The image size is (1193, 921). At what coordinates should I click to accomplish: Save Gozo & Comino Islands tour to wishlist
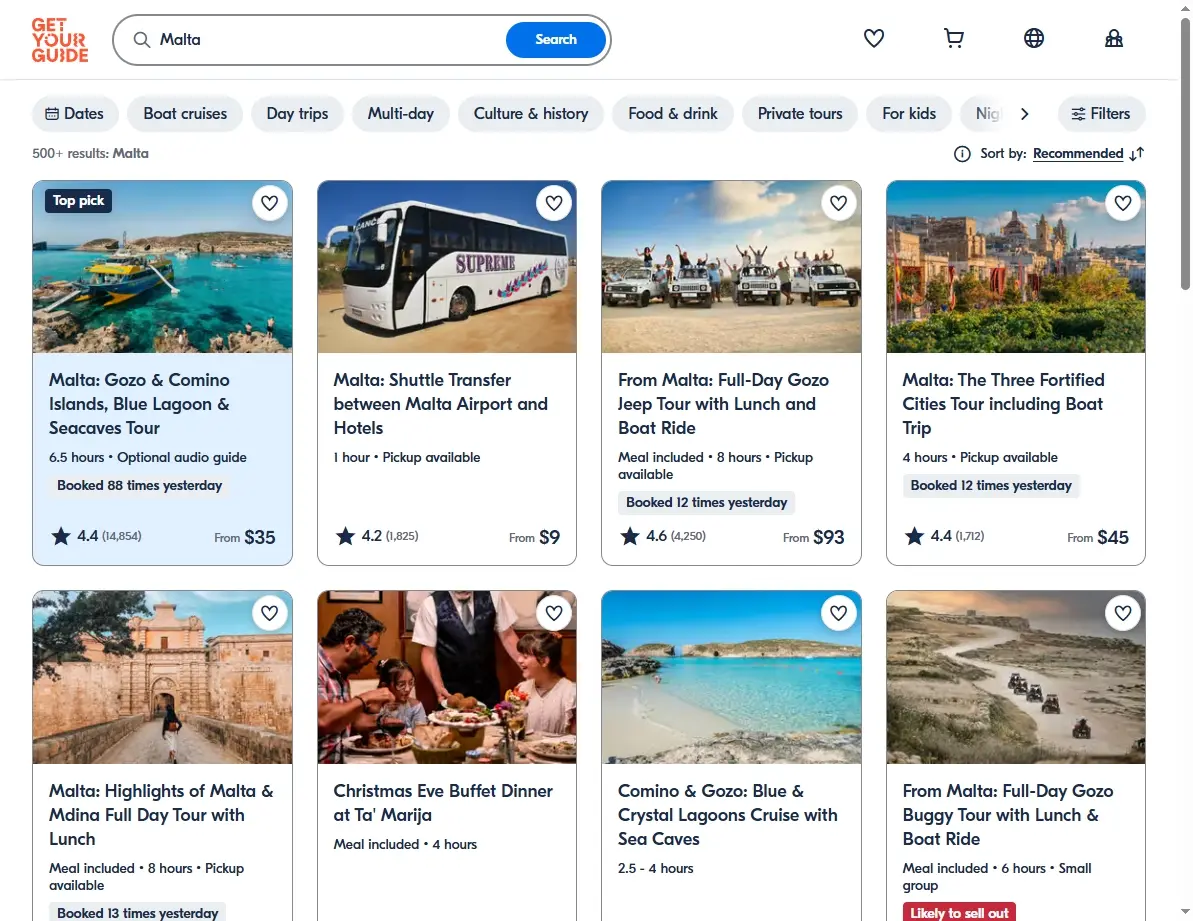269,203
